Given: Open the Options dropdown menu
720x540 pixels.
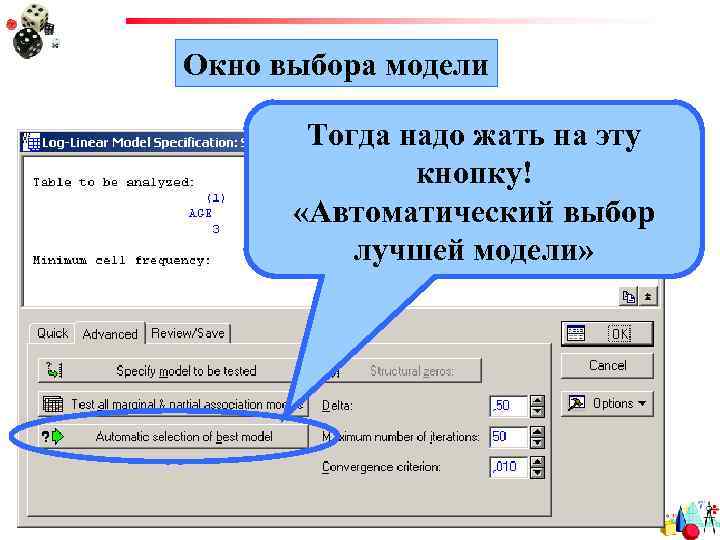Looking at the screenshot, I should point(607,404).
